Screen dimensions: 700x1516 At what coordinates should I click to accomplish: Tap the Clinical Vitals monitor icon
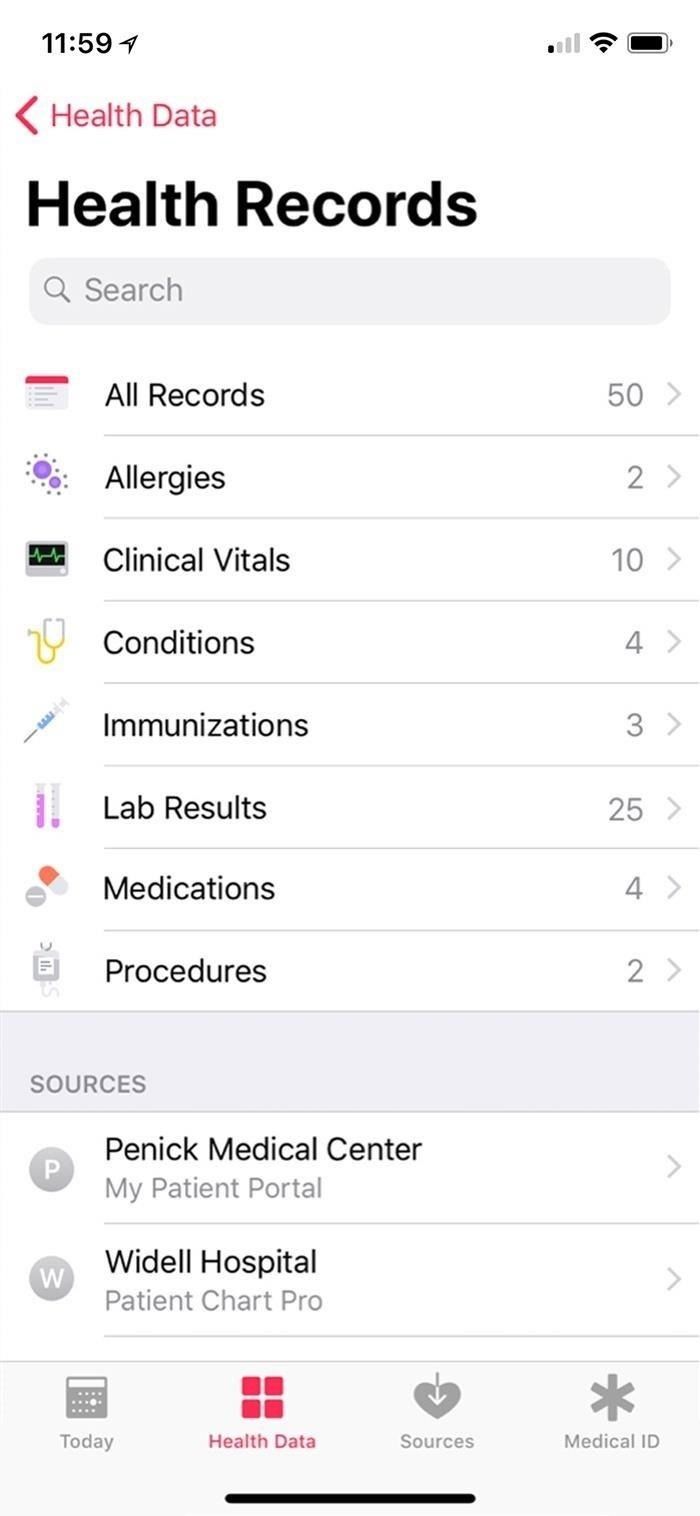pyautogui.click(x=46, y=558)
